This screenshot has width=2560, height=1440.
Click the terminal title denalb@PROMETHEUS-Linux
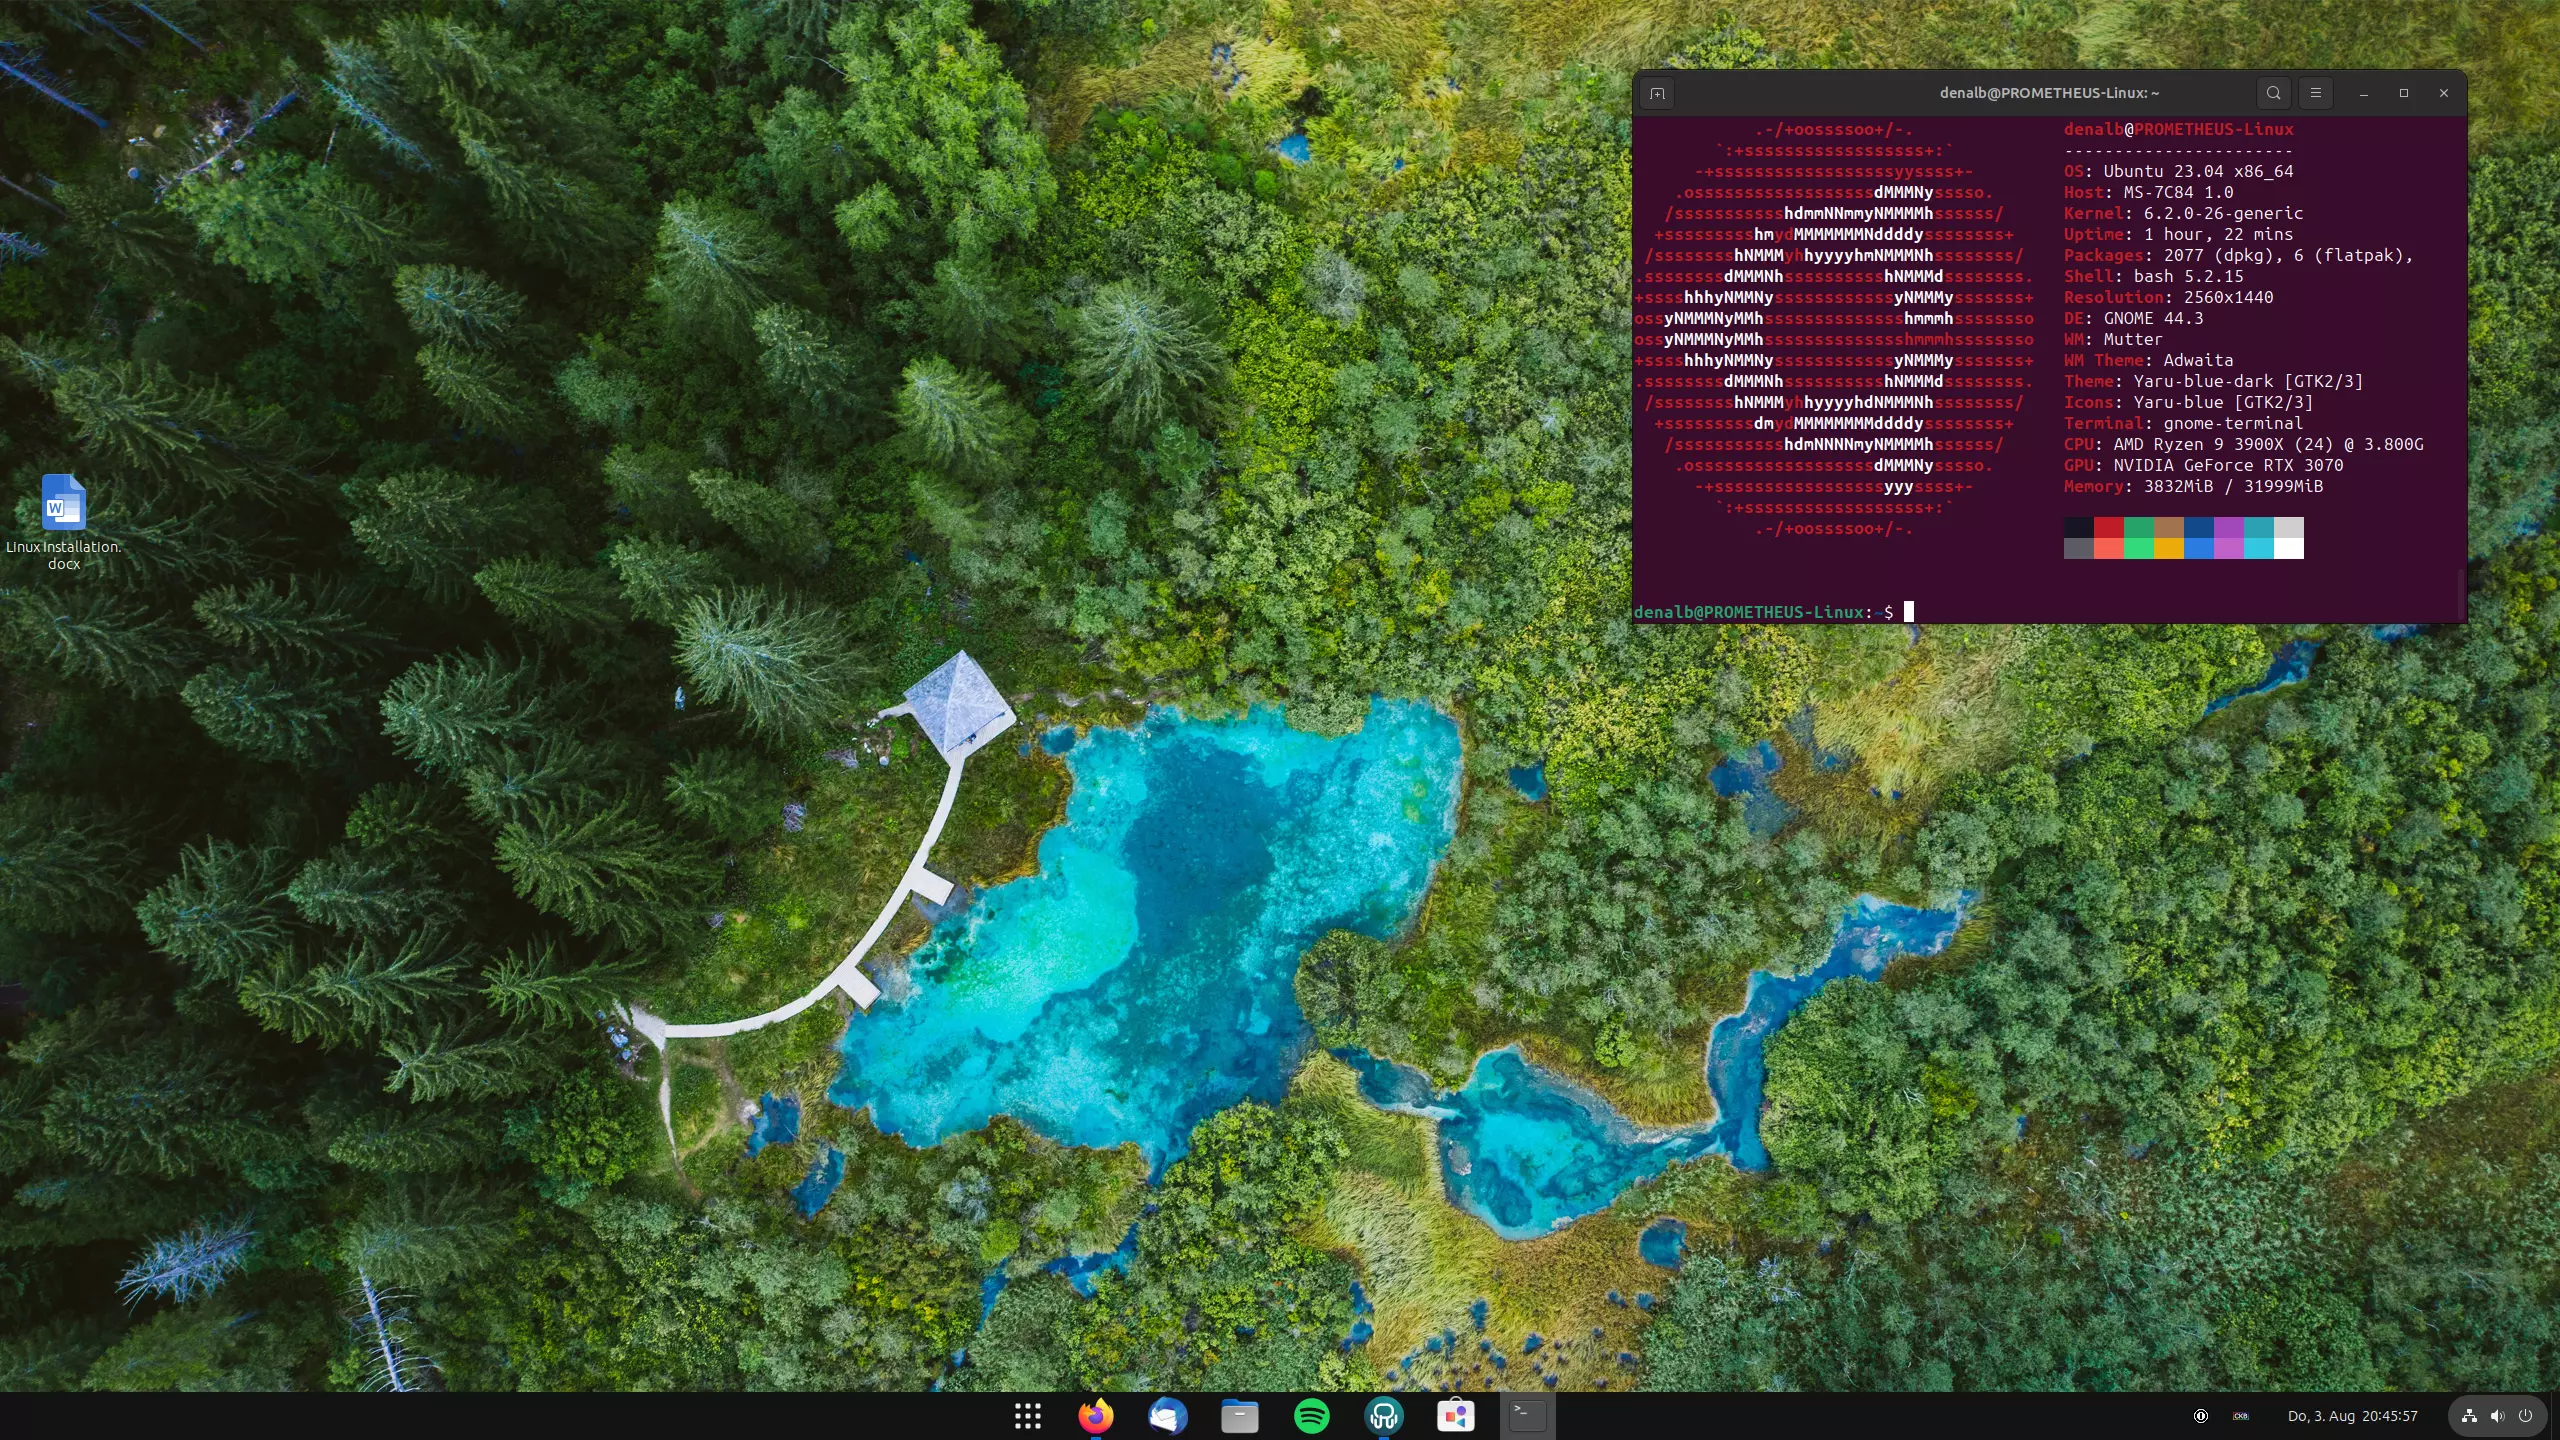pyautogui.click(x=2049, y=93)
